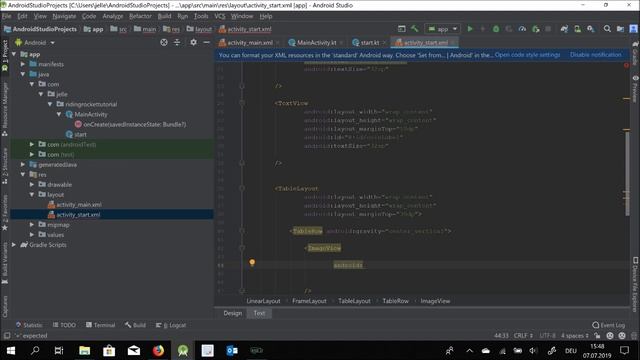The image size is (640, 360).
Task: Open the VCS menu
Action: [220, 16]
